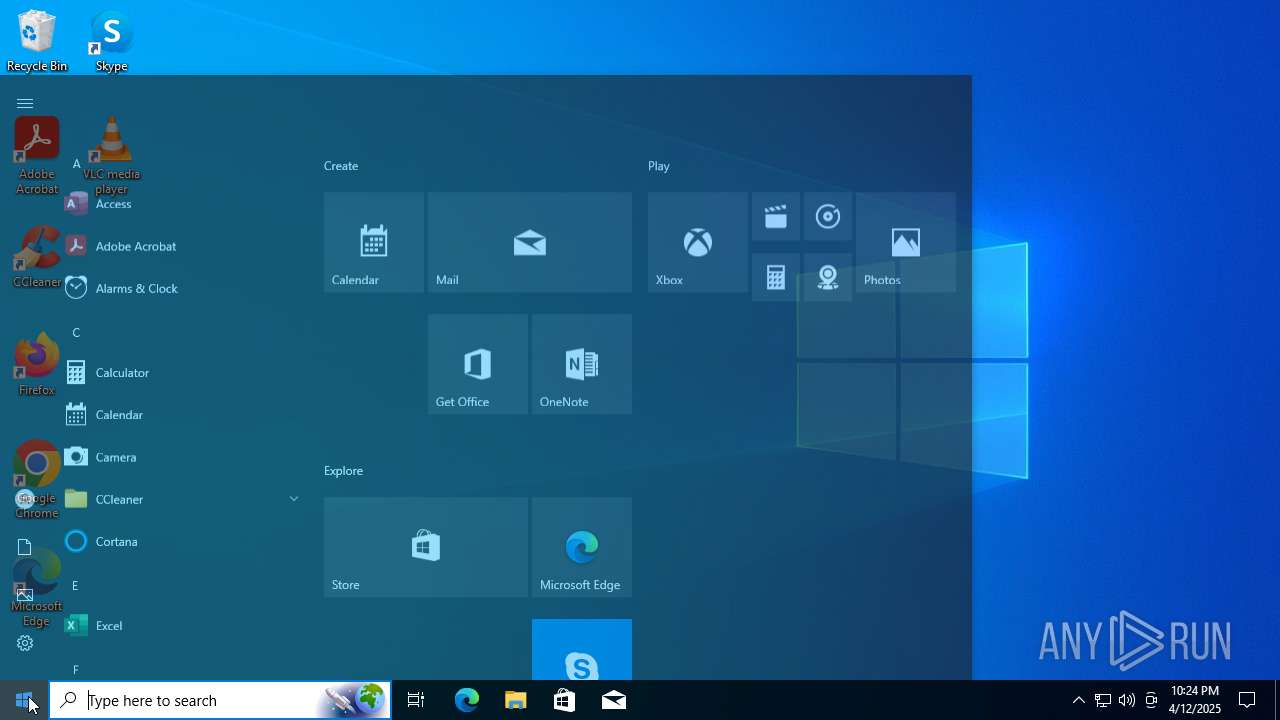Launch the Get Office tile
This screenshot has height=720, width=1280.
point(478,364)
